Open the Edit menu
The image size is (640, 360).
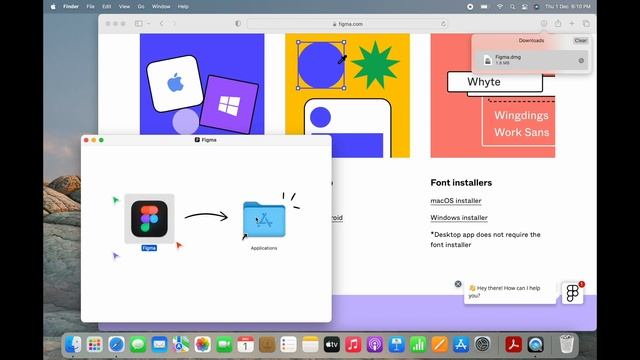[x=107, y=7]
